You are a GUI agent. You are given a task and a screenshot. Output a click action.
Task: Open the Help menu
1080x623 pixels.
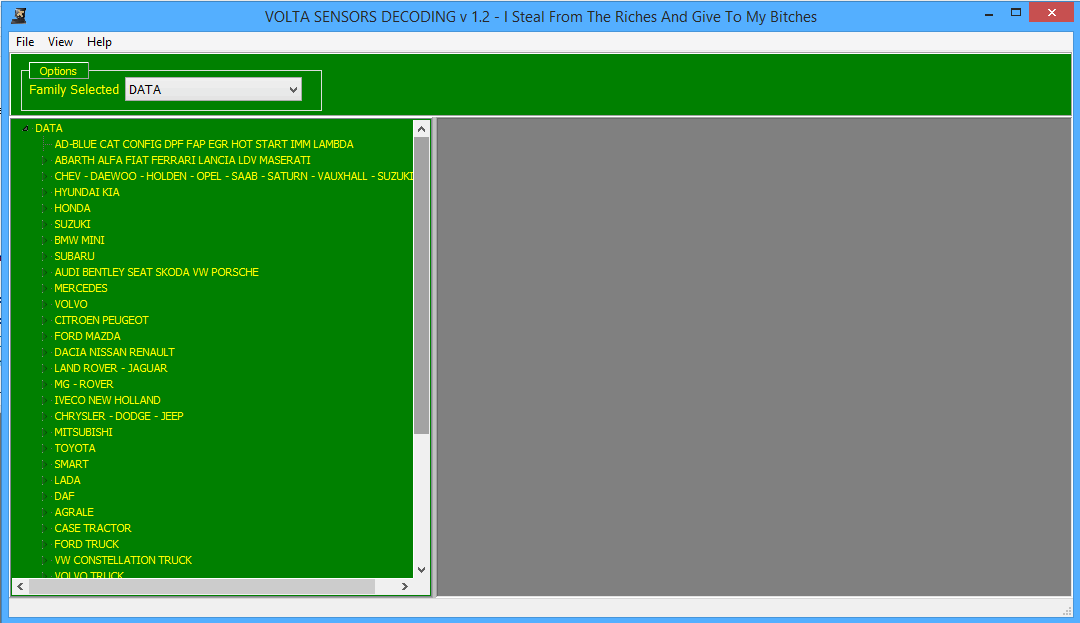(x=99, y=42)
